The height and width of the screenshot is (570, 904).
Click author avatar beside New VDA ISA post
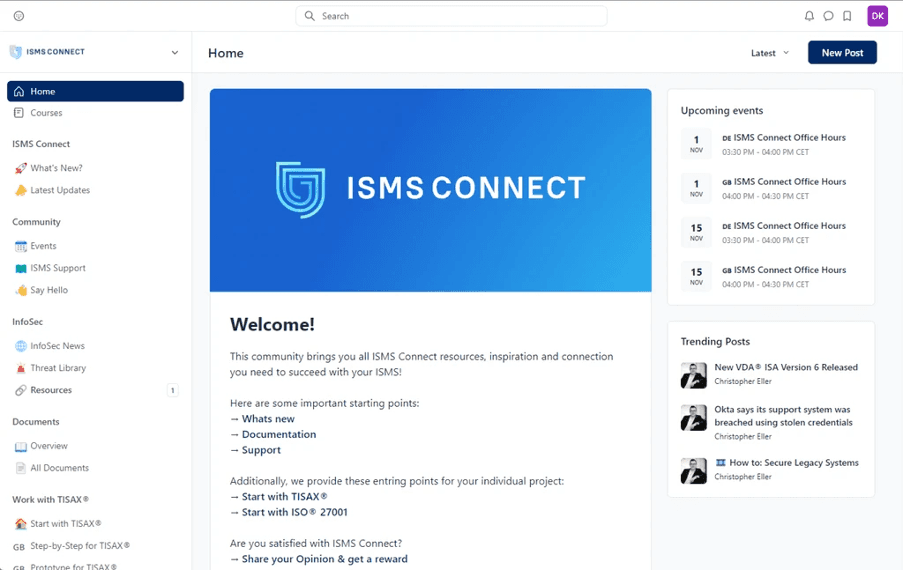(694, 376)
